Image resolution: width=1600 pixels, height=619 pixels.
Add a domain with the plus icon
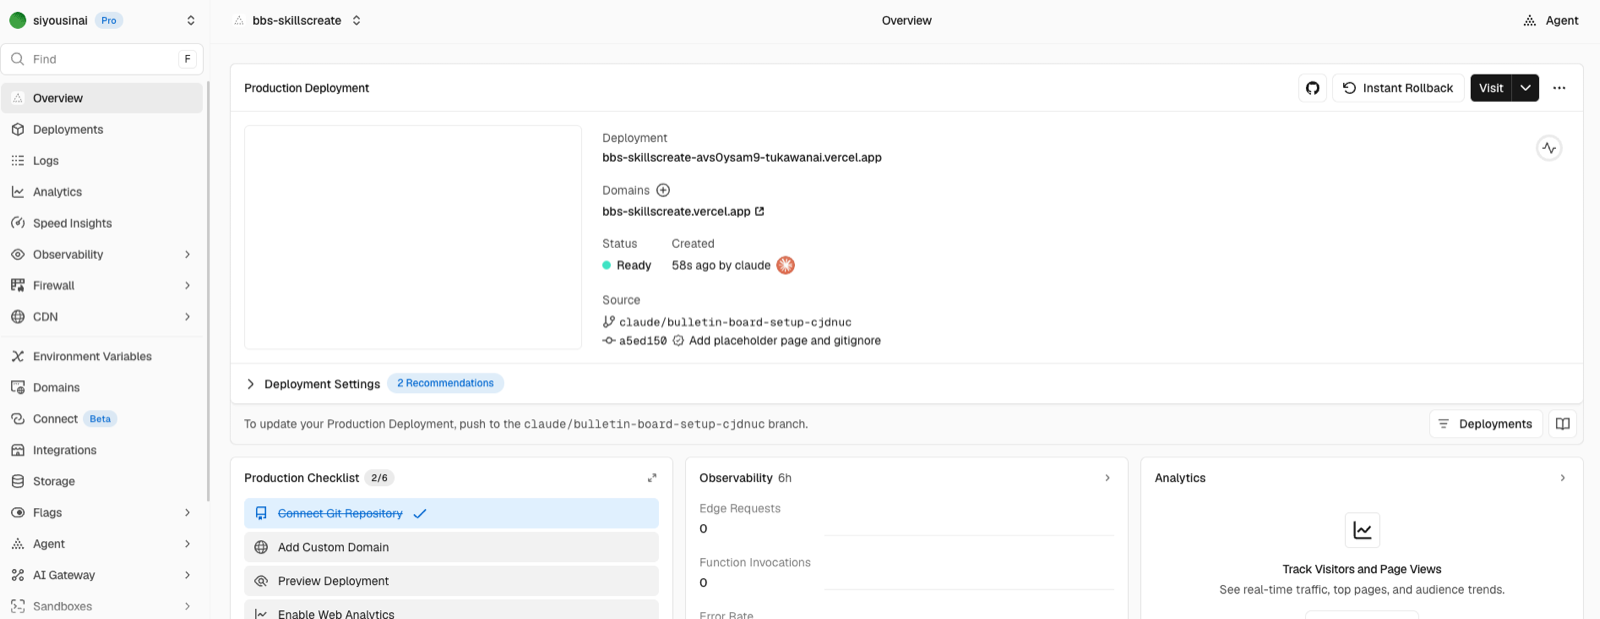[x=663, y=190]
